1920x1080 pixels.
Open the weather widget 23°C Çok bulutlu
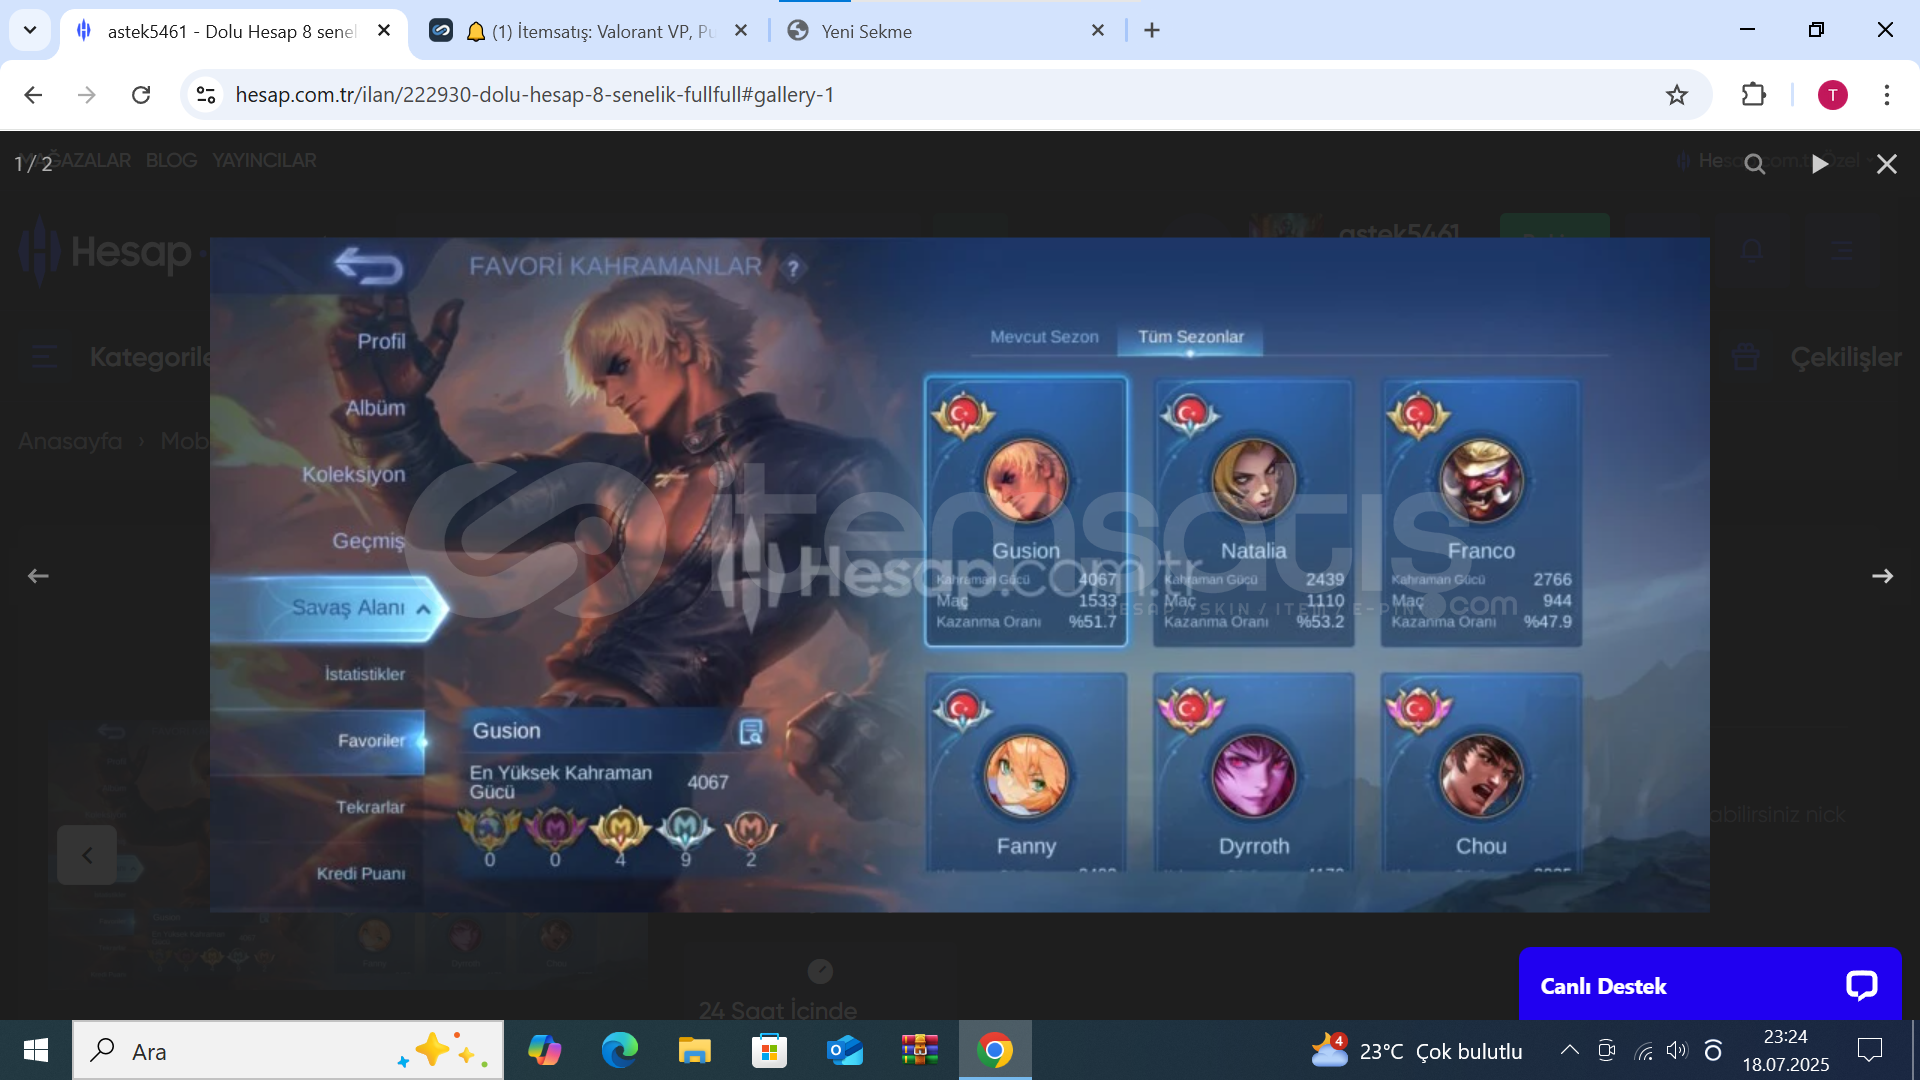[1416, 1050]
